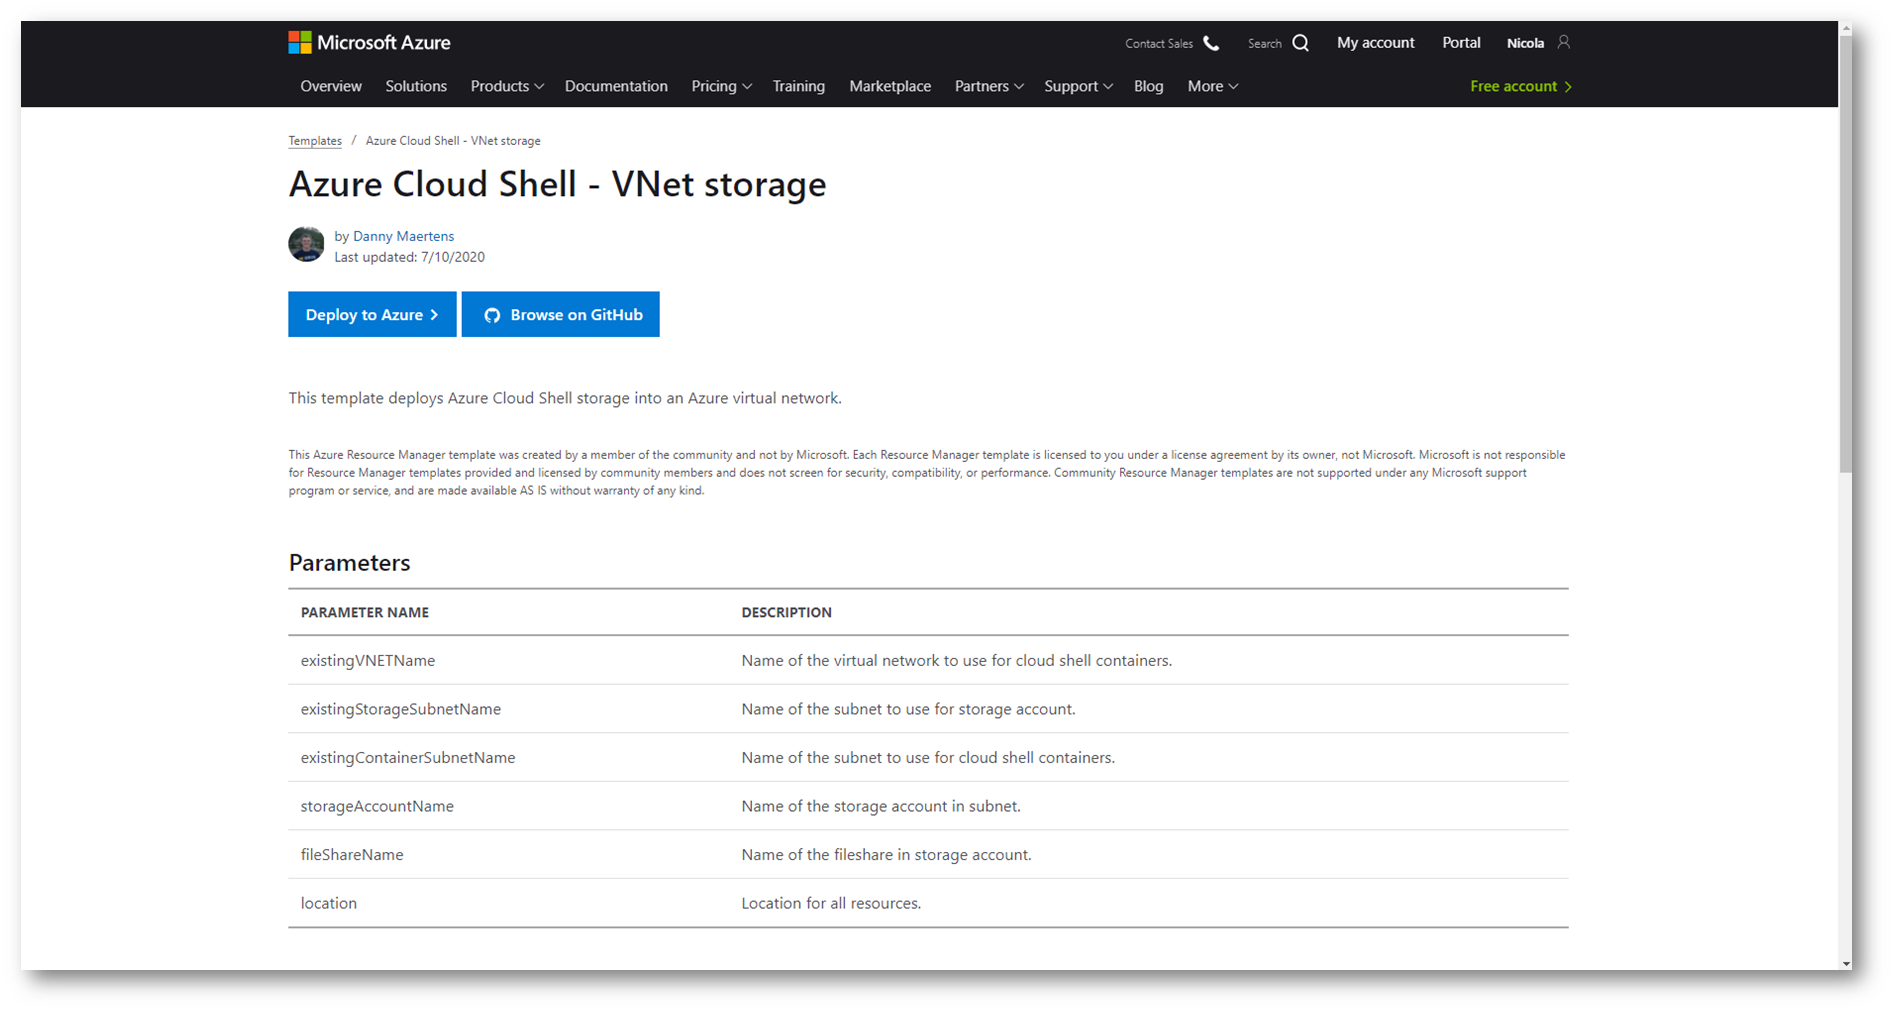Click the Contact Sales text

point(1159,43)
